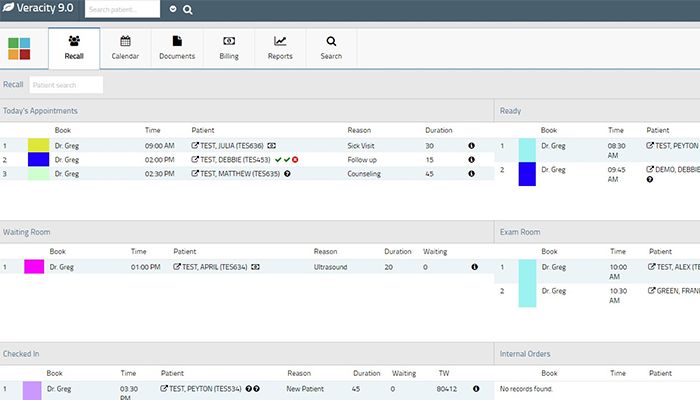This screenshot has height=400, width=700.
Task: Click Sick Visit reason cell
Action: point(361,146)
